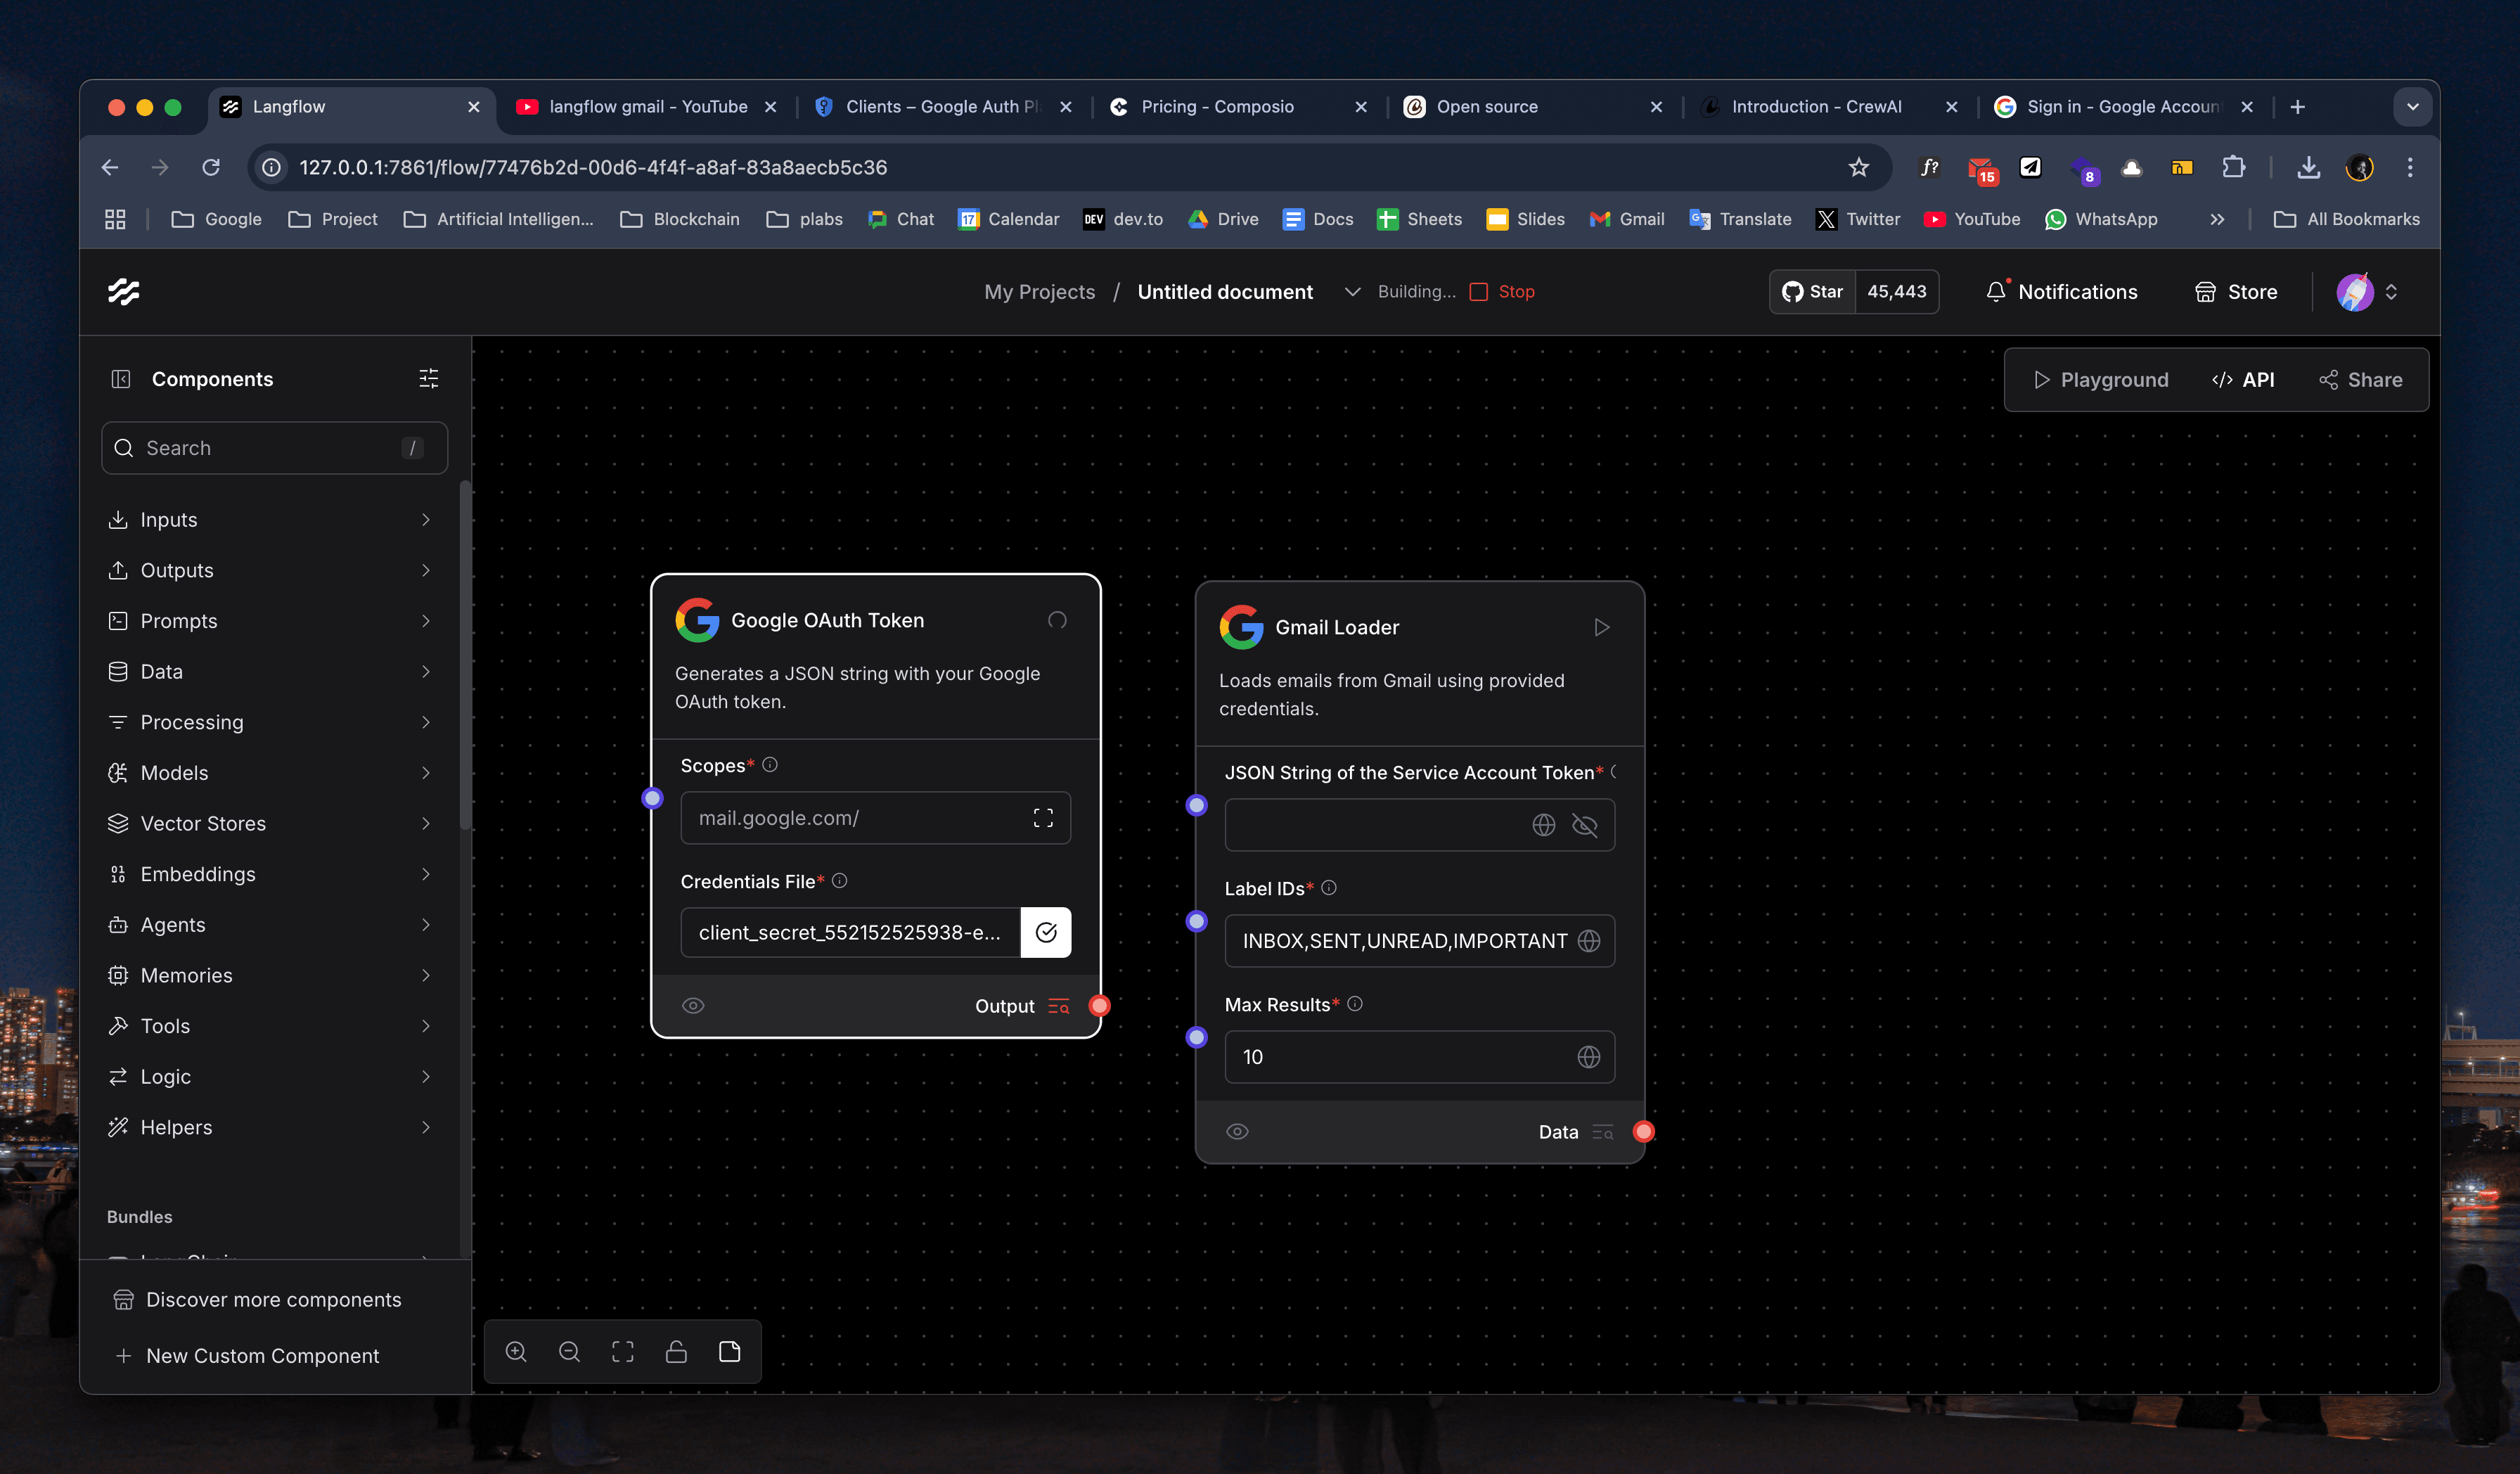Run the Gmail Loader play icon

(x=1601, y=627)
